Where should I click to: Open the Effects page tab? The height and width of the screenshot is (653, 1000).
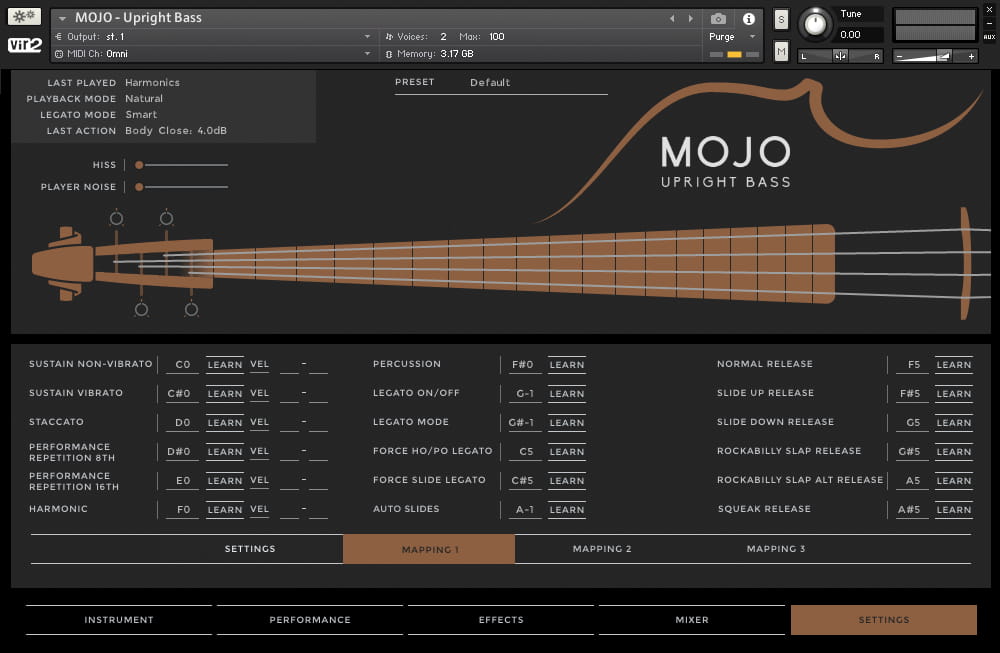point(501,620)
